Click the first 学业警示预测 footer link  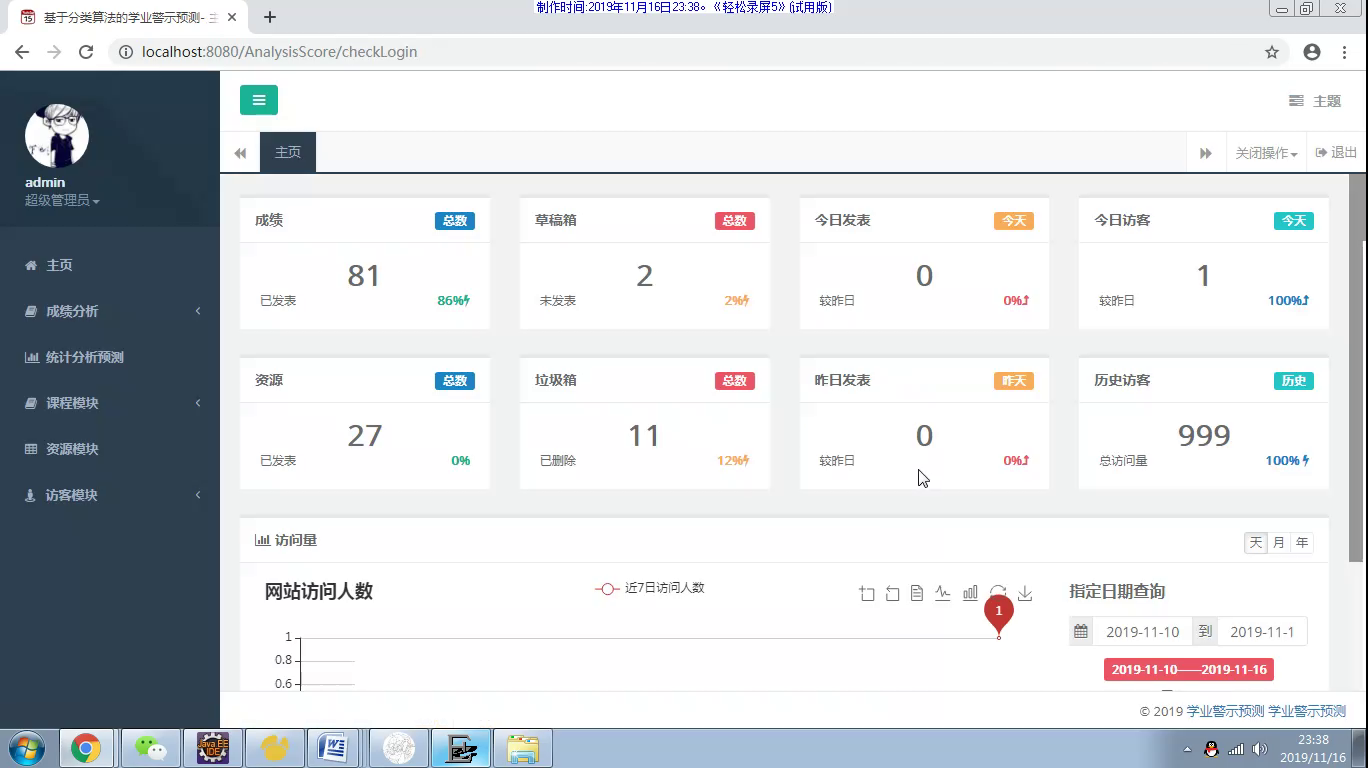coord(1225,712)
